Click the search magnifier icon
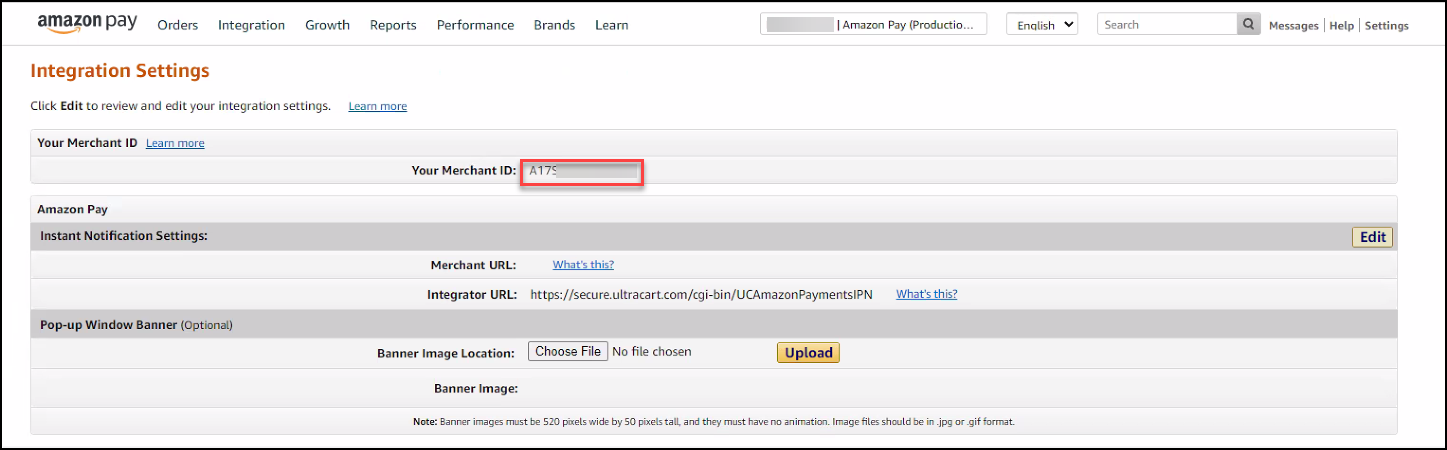This screenshot has height=450, width=1447. [1248, 25]
